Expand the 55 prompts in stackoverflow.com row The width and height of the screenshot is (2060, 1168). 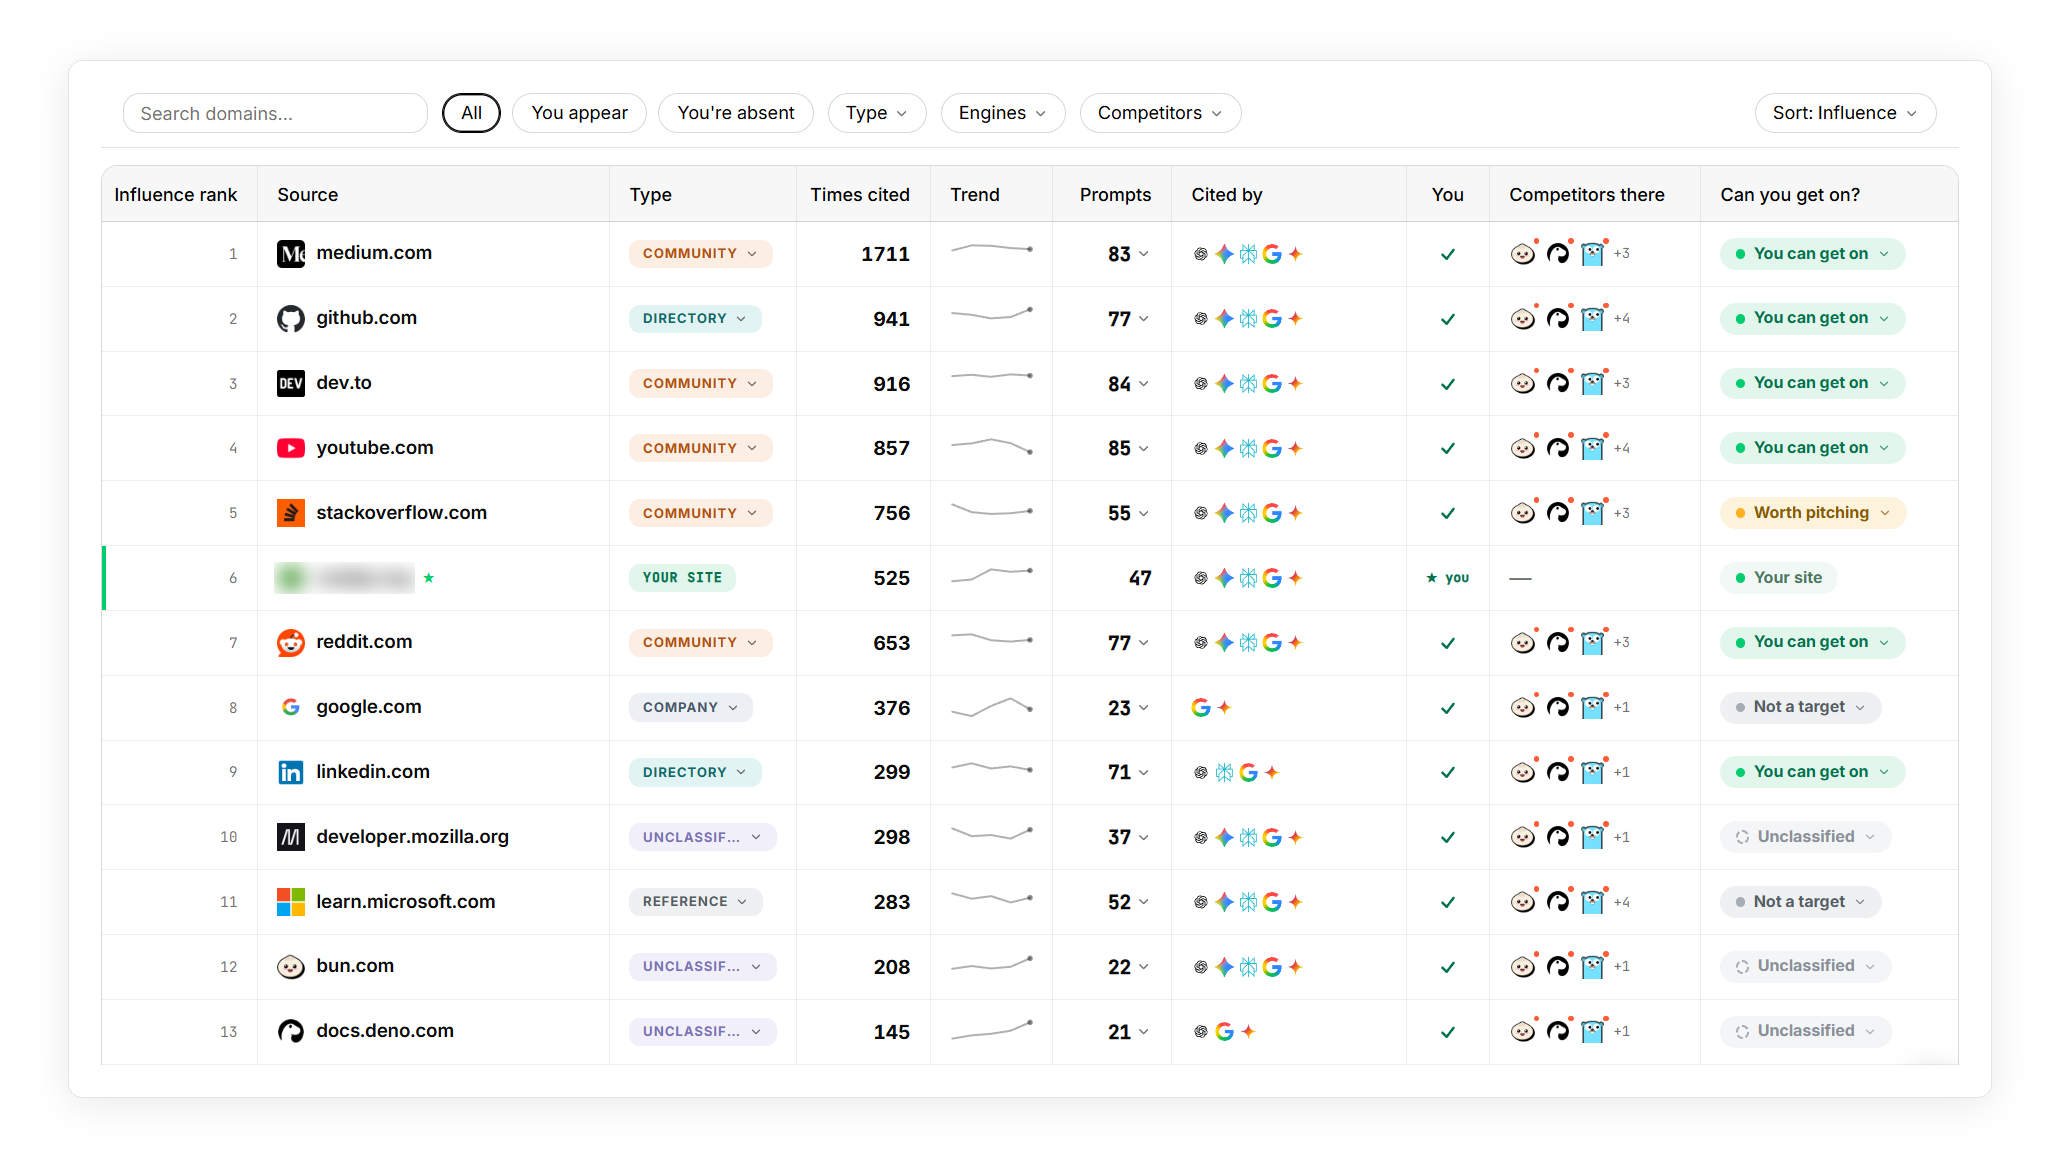coord(1128,513)
